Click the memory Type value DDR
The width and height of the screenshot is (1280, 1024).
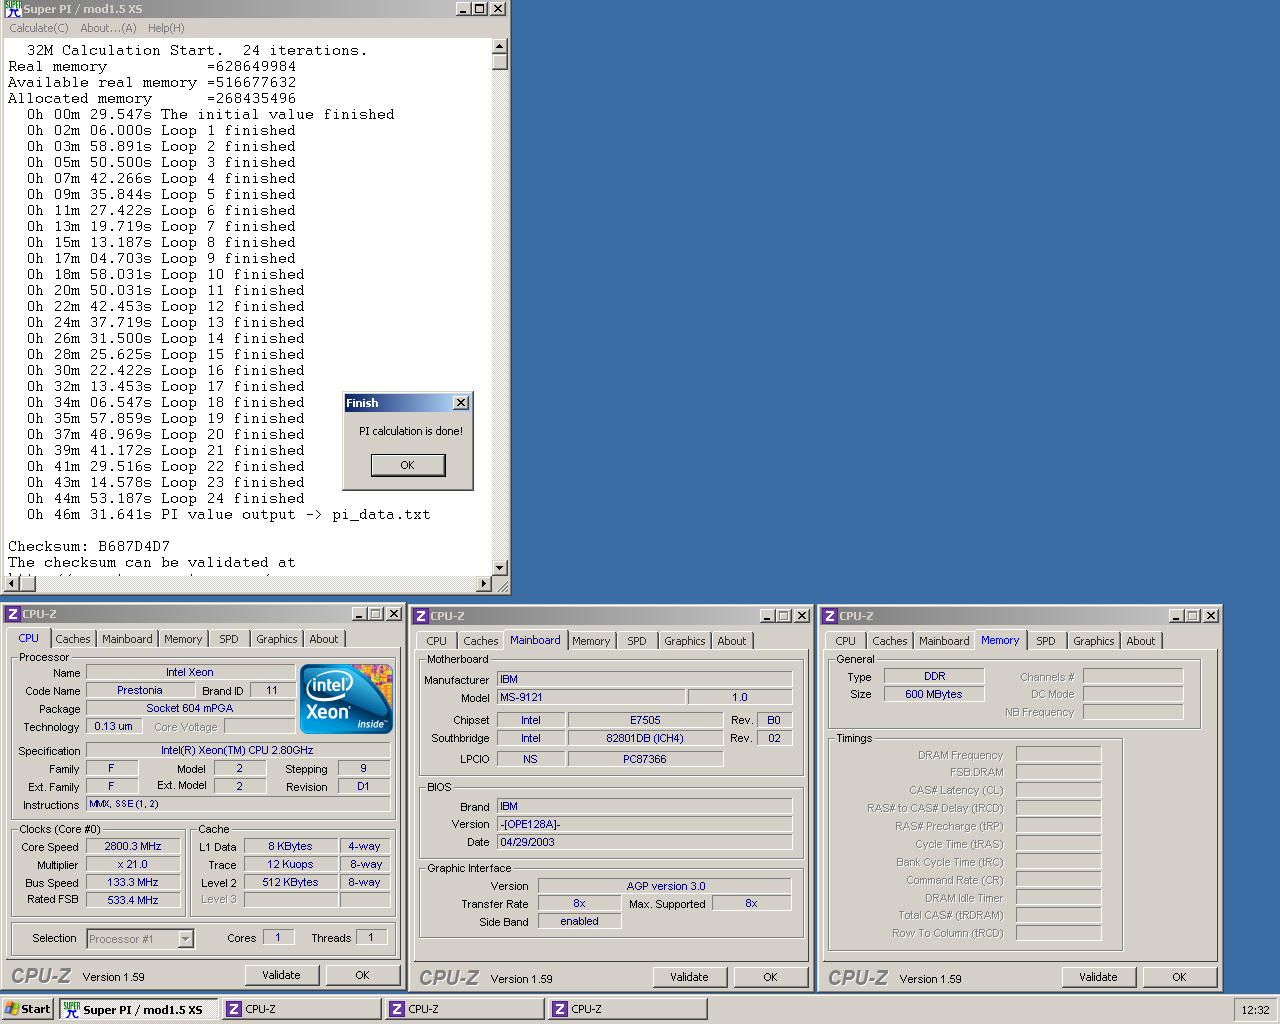click(934, 676)
